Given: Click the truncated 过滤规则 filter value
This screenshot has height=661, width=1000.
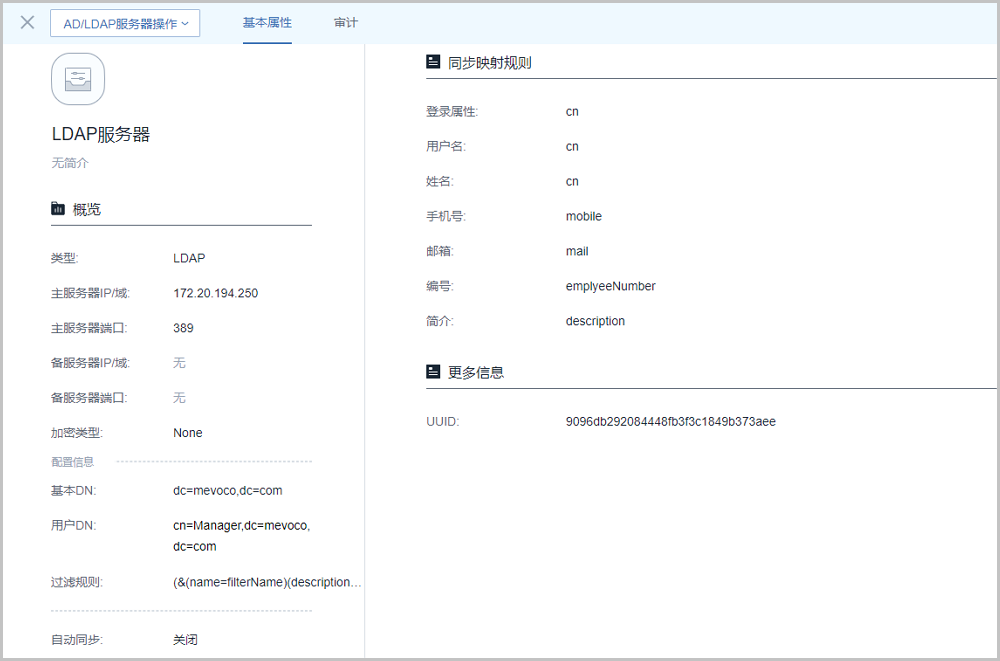Looking at the screenshot, I should [x=267, y=582].
